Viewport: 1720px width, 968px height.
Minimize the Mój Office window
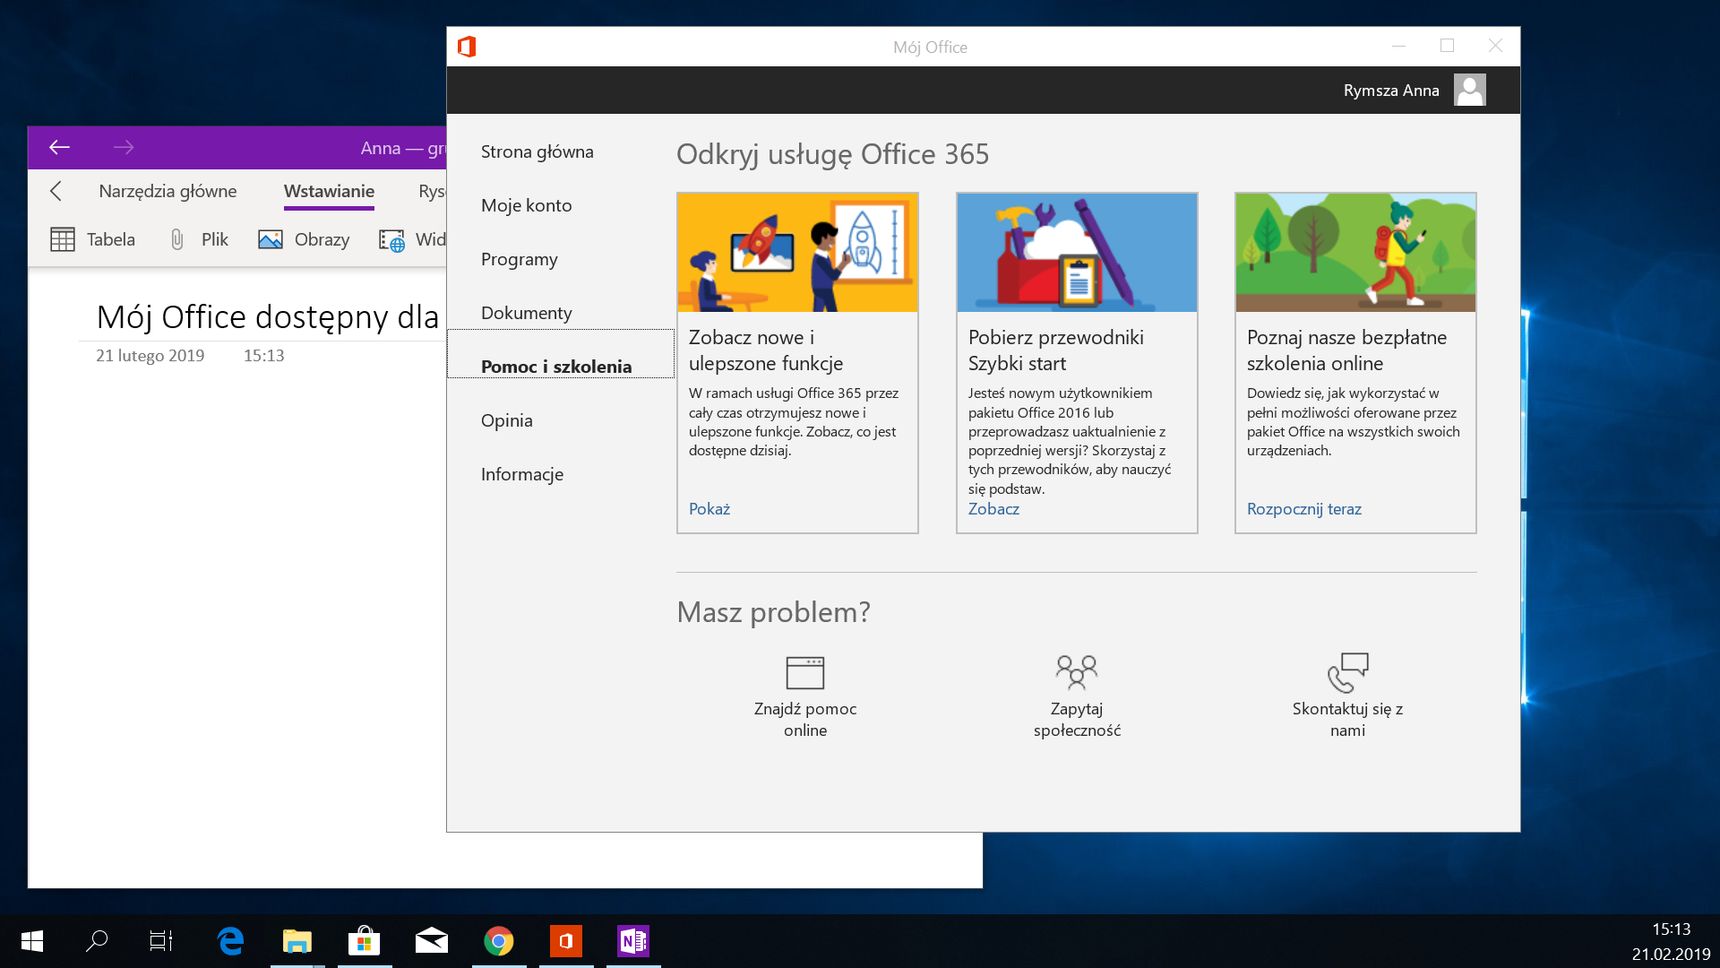(x=1399, y=46)
